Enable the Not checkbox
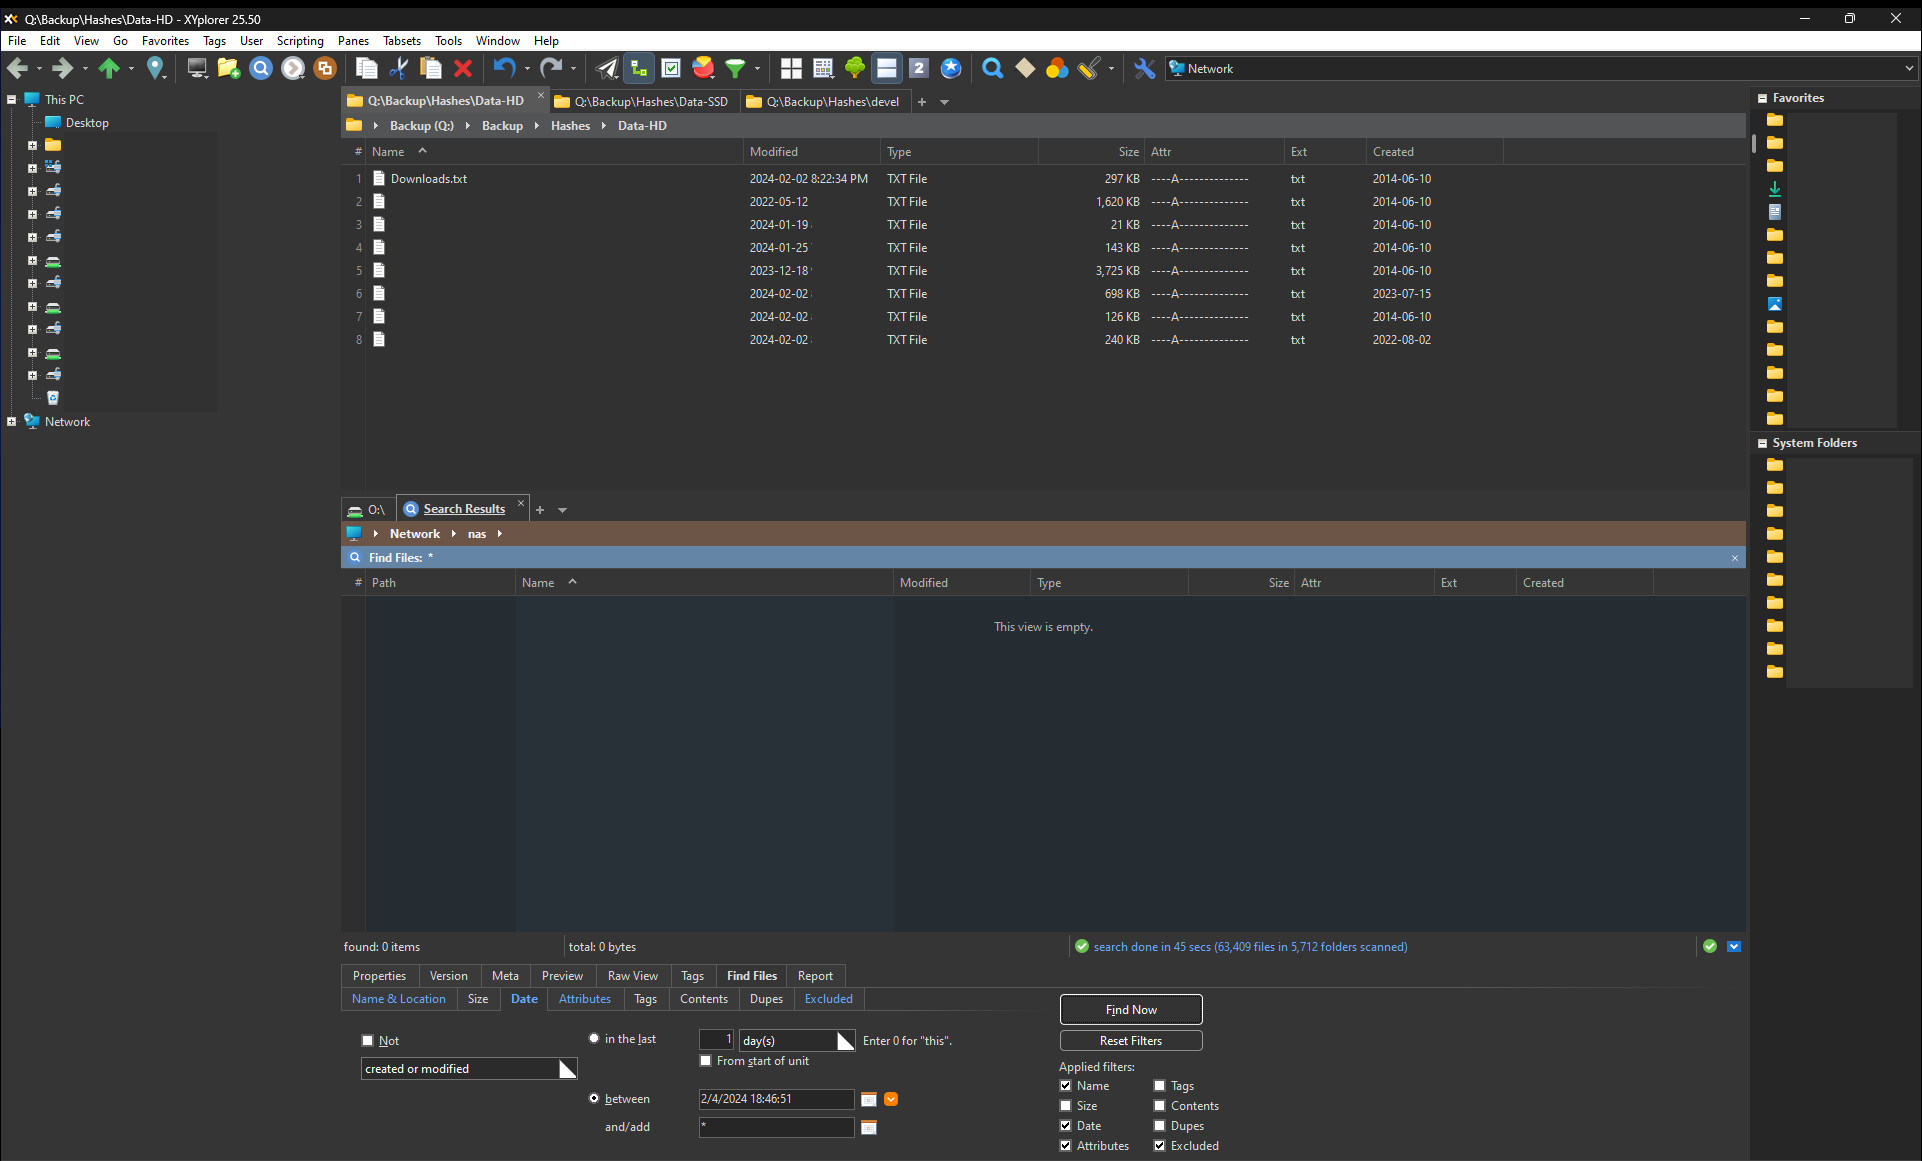This screenshot has width=1922, height=1161. click(x=367, y=1041)
